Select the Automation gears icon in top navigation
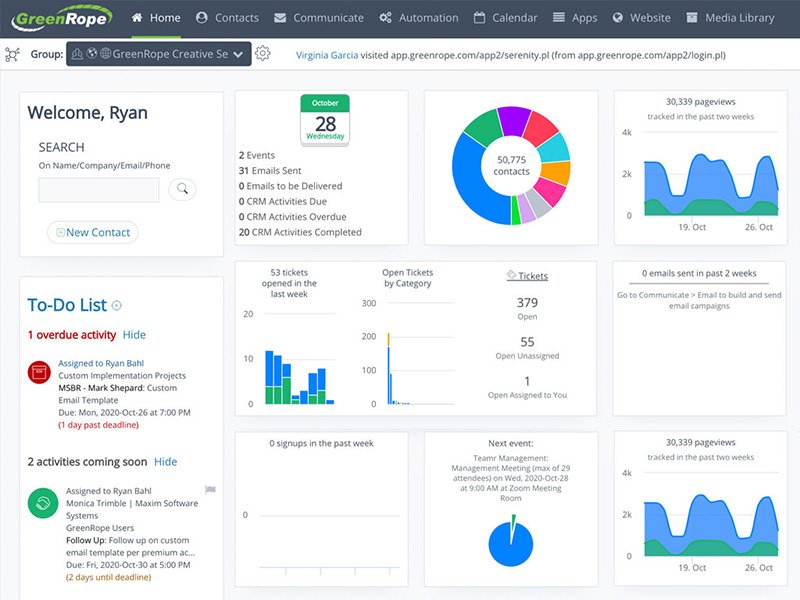Image resolution: width=800 pixels, height=600 pixels. click(x=386, y=17)
